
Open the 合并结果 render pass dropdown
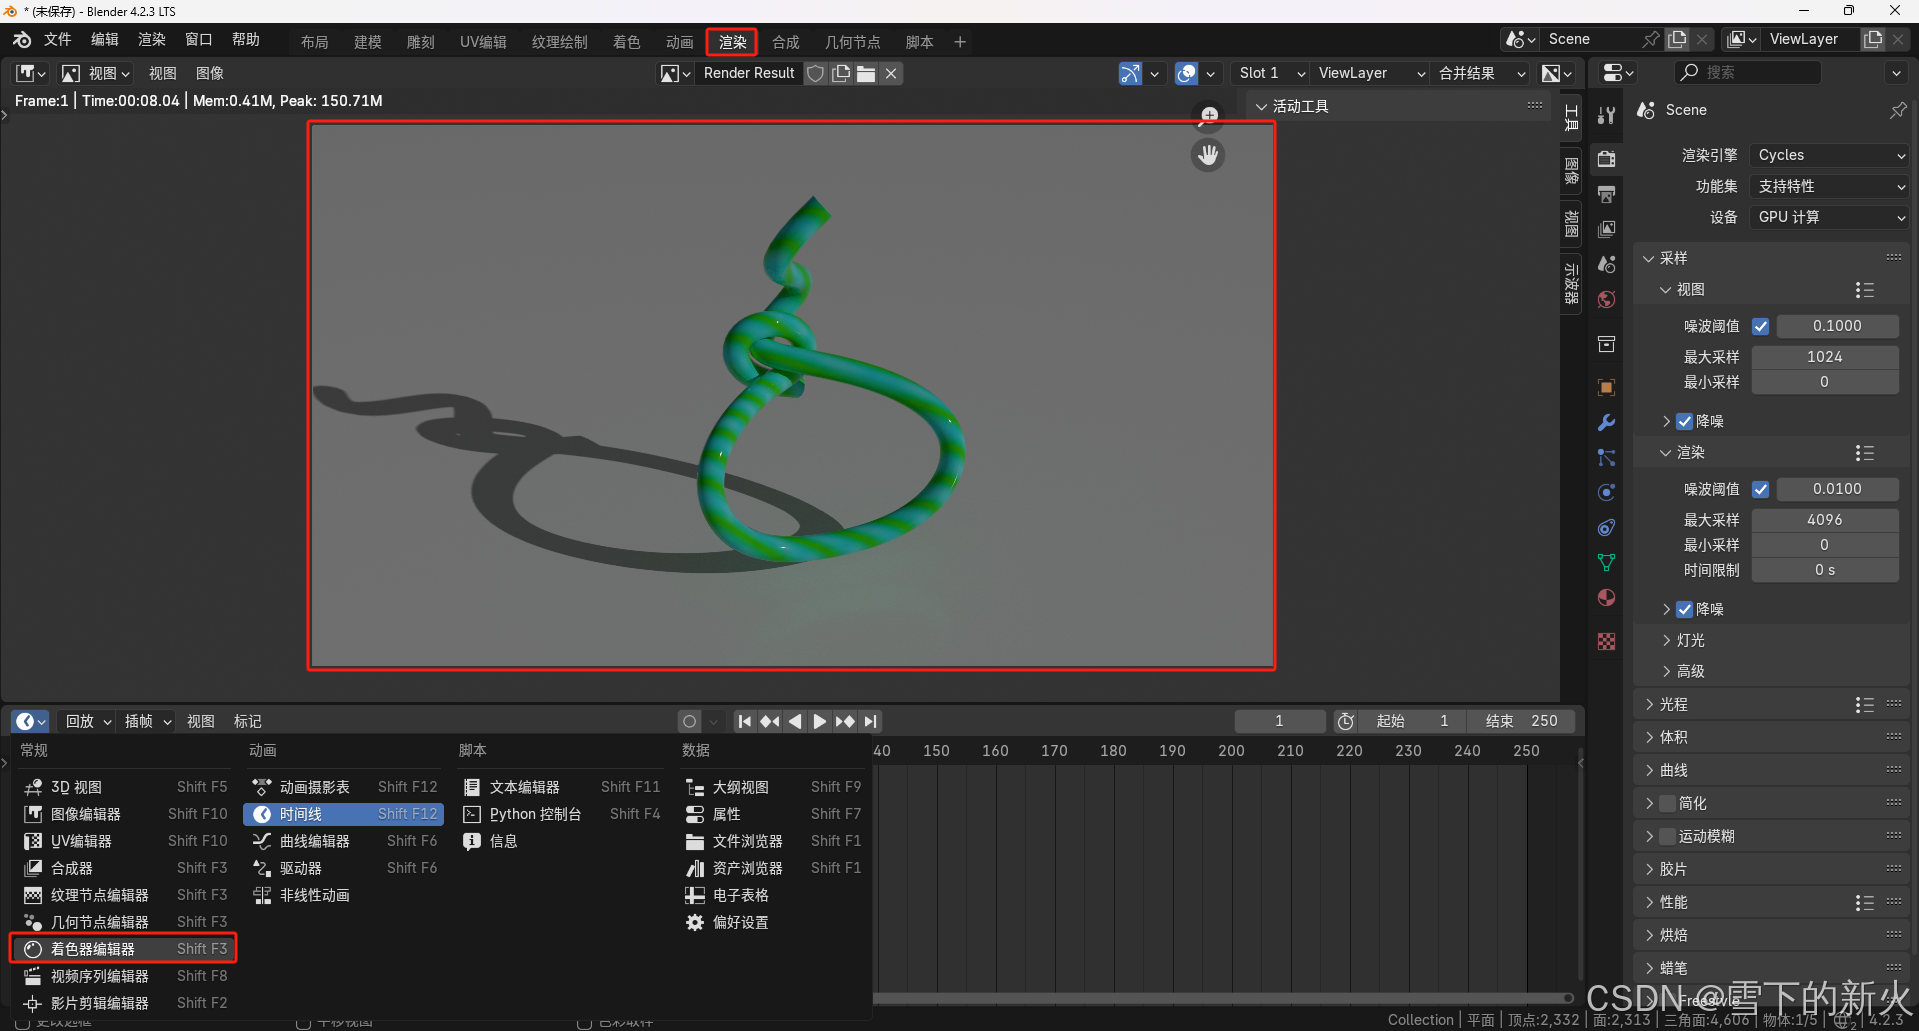pyautogui.click(x=1481, y=73)
